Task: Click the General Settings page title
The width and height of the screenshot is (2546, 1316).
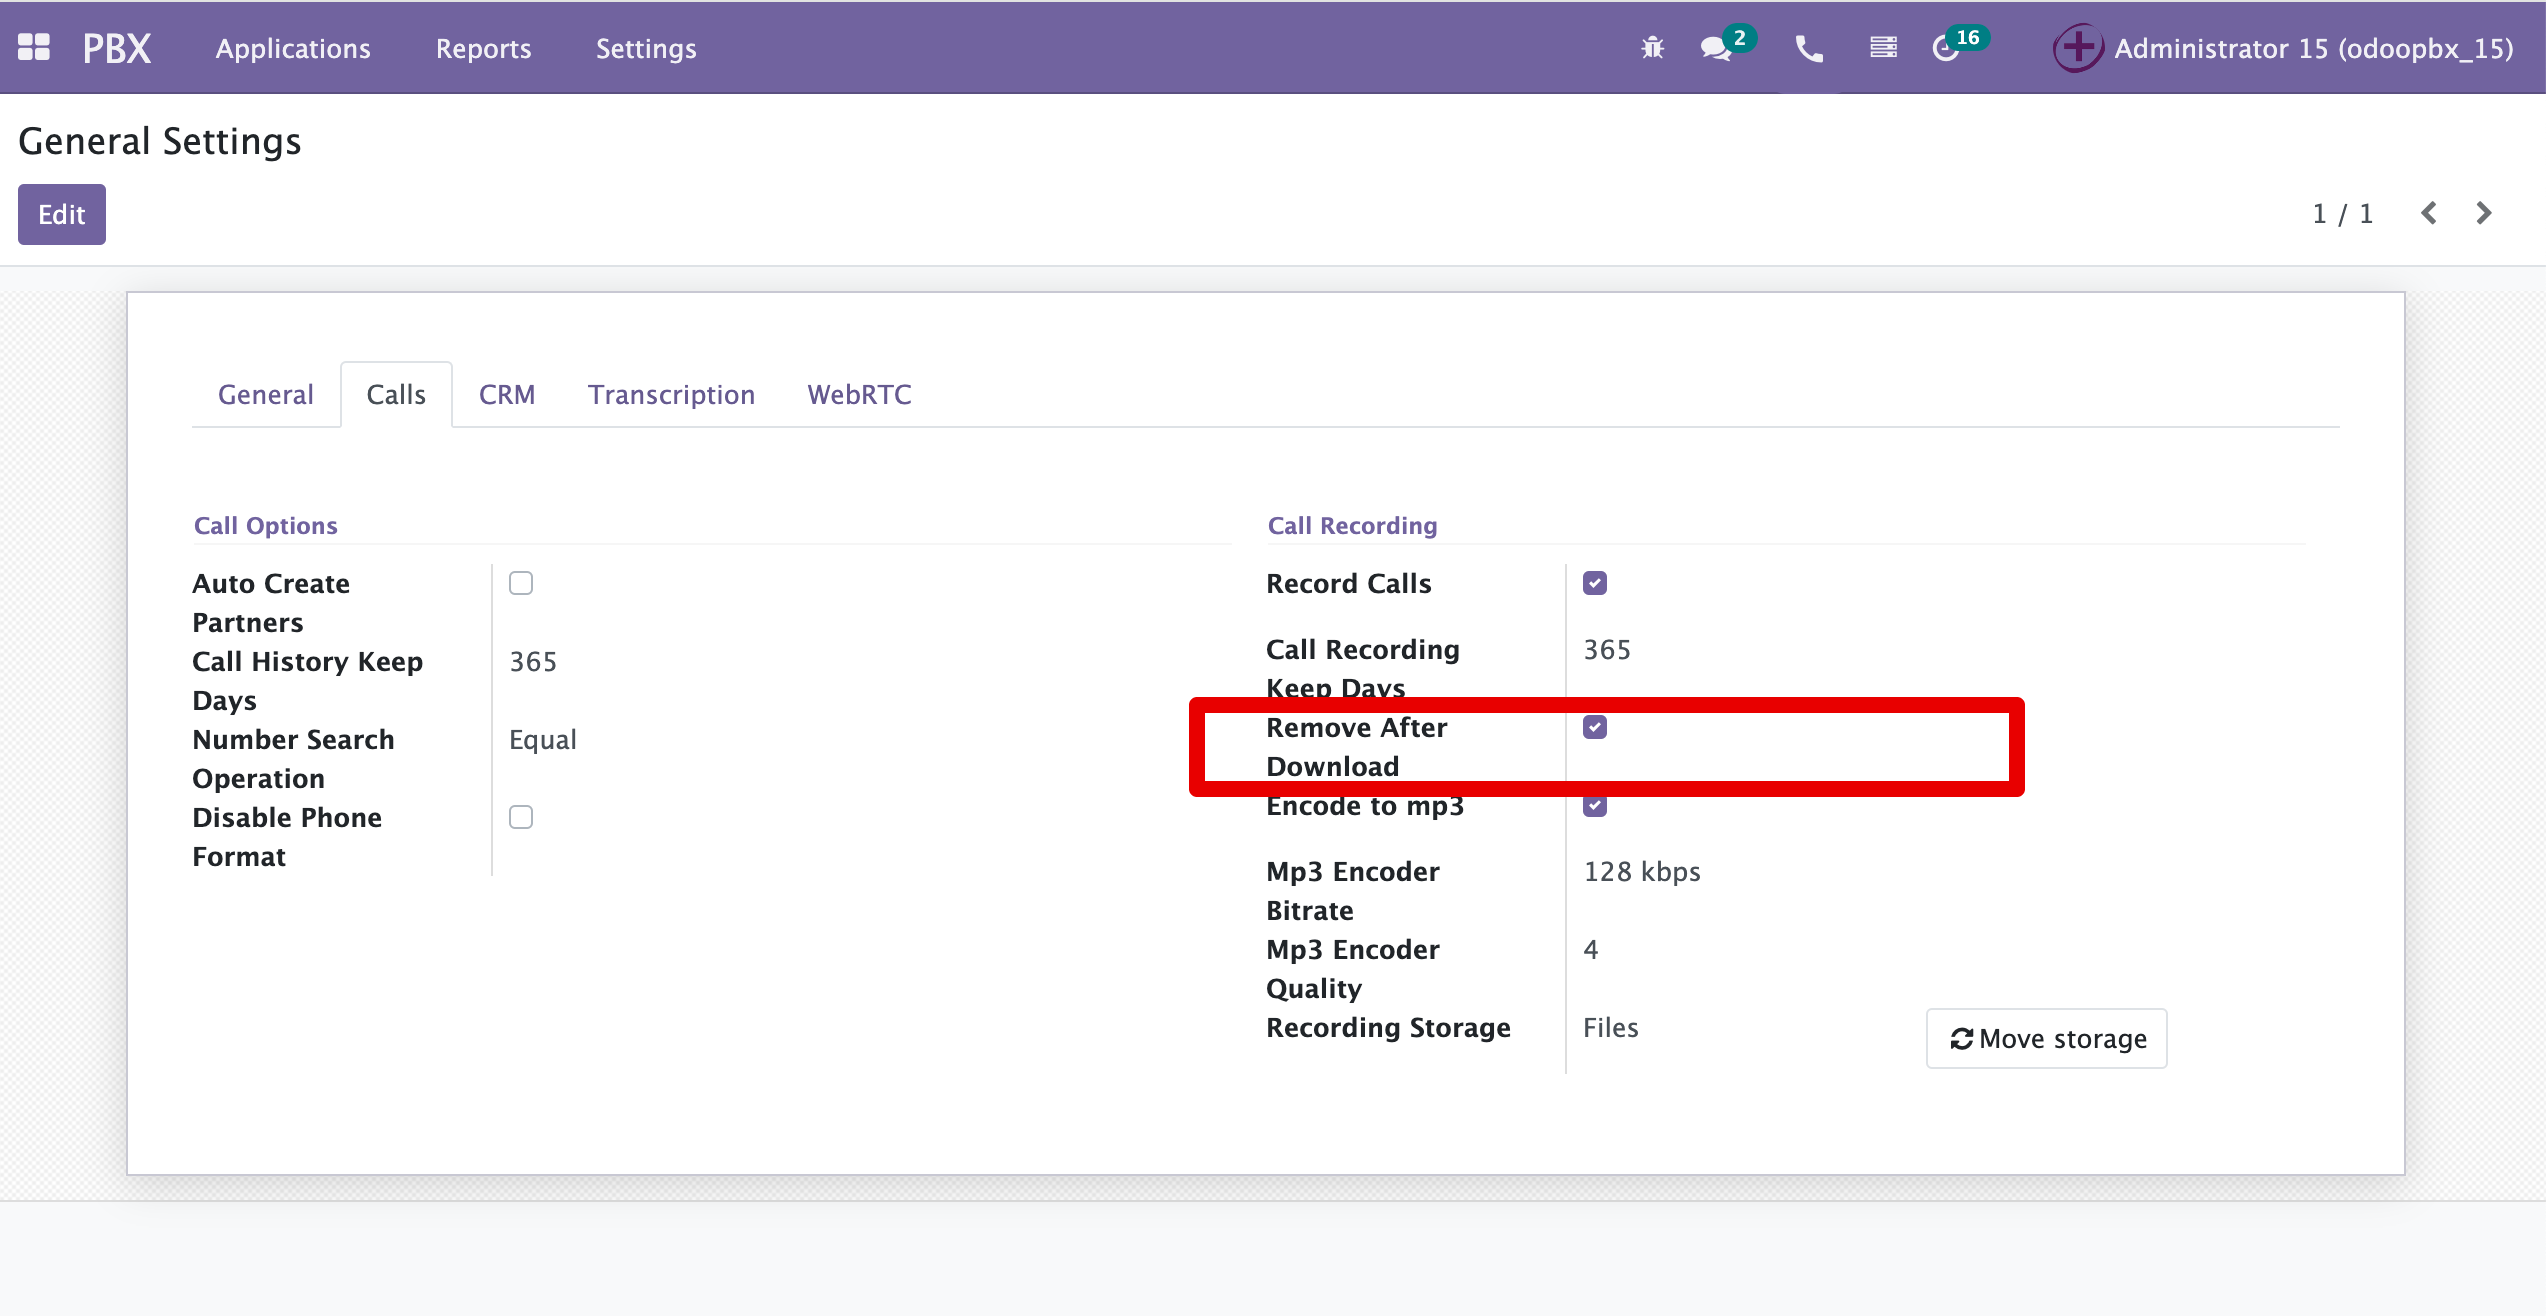Action: [160, 141]
